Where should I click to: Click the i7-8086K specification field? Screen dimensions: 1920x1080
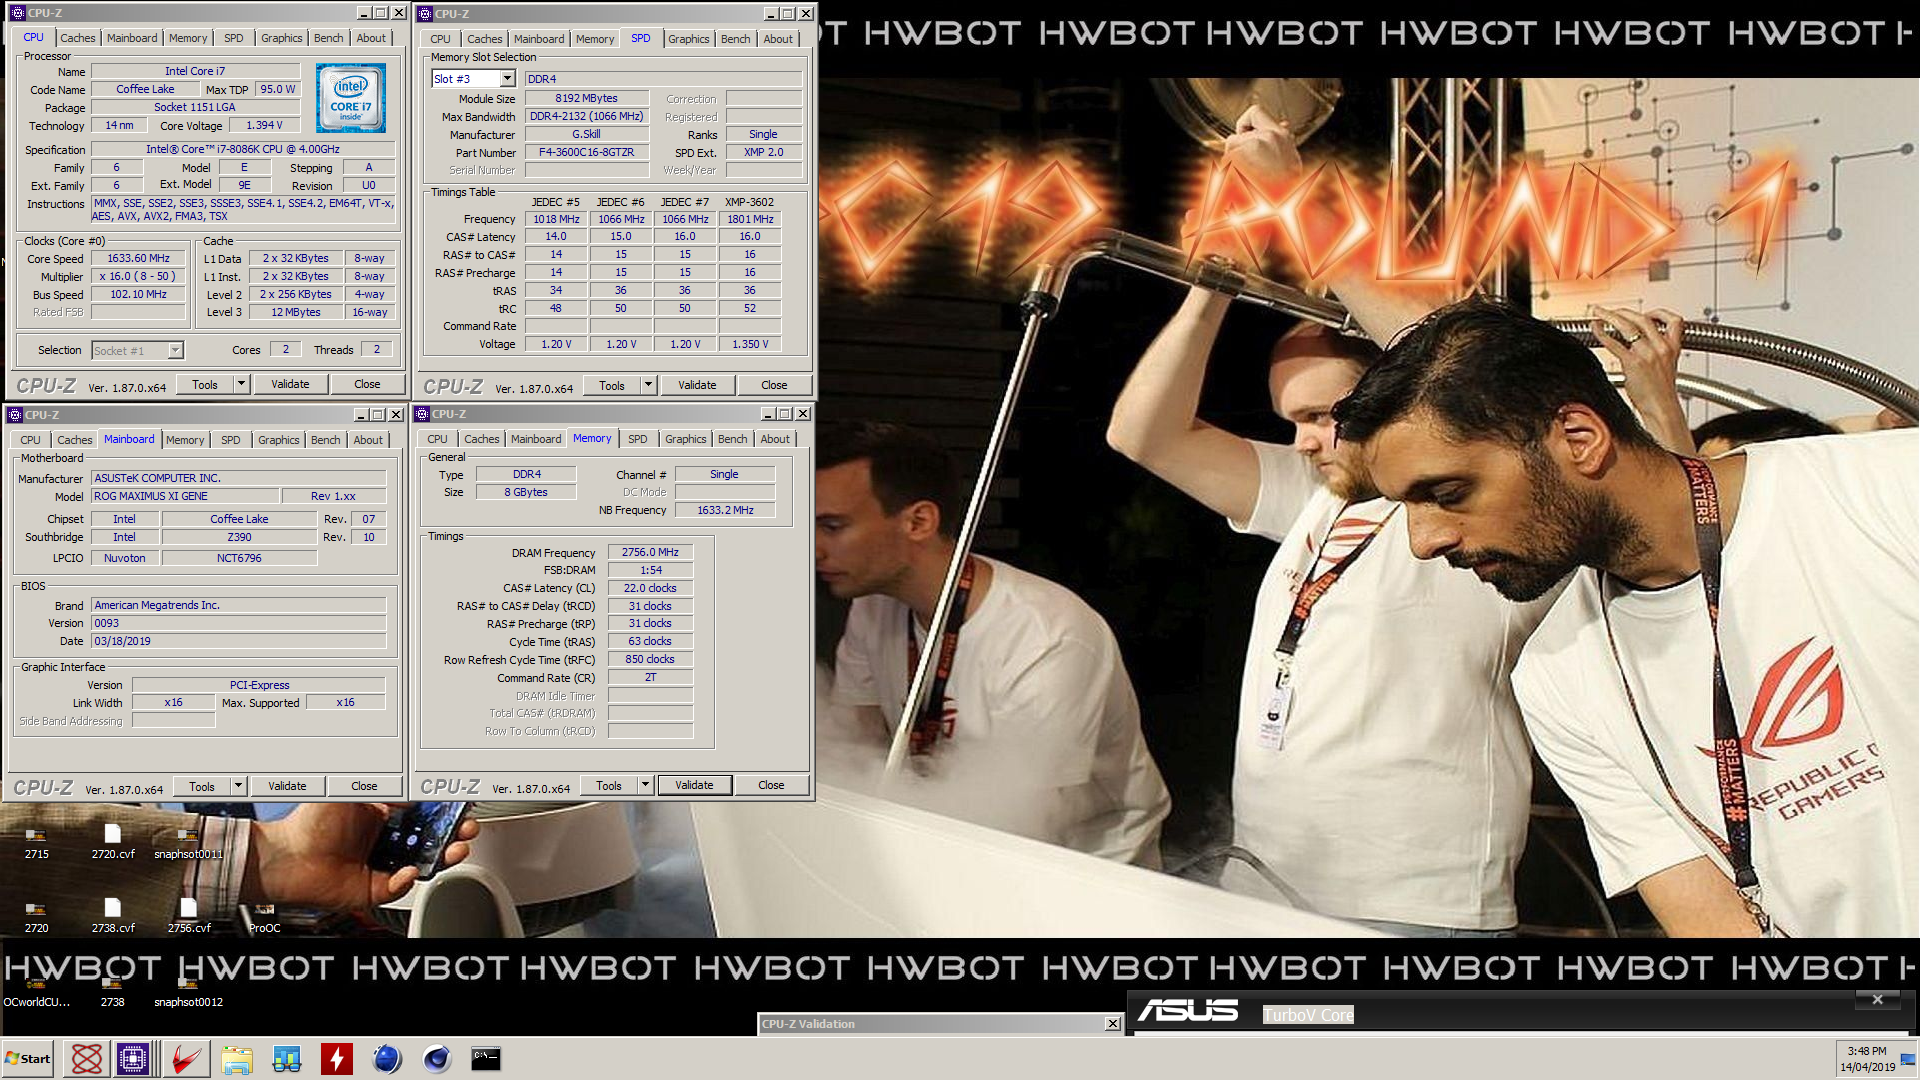click(x=243, y=149)
